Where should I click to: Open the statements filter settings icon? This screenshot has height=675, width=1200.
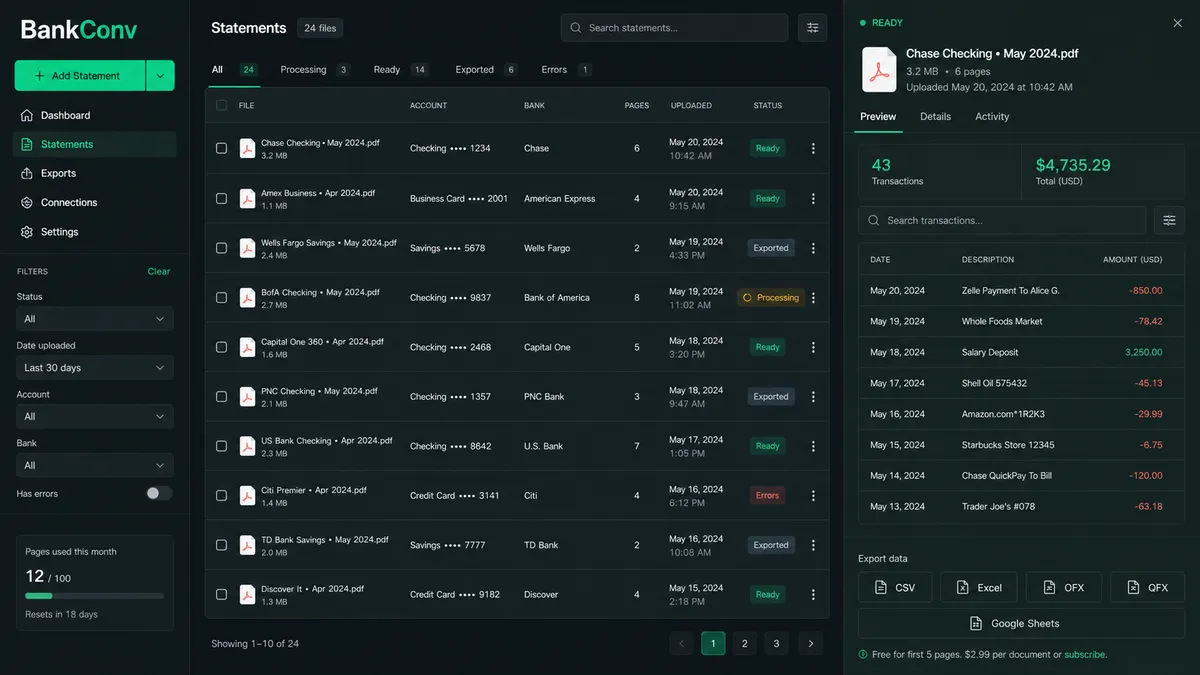pyautogui.click(x=812, y=28)
